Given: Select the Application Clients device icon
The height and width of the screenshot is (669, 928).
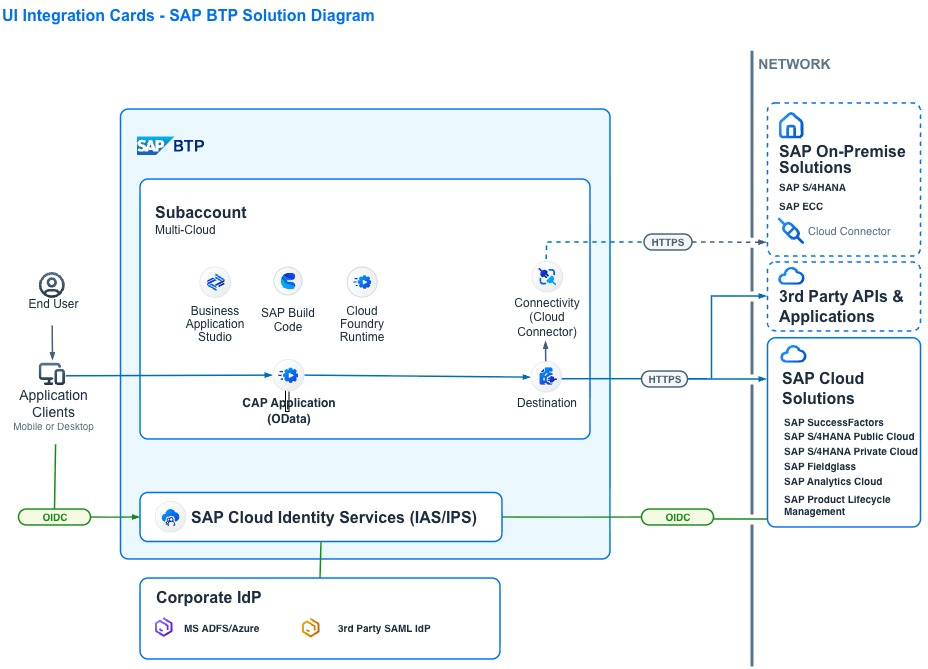Looking at the screenshot, I should click(52, 374).
